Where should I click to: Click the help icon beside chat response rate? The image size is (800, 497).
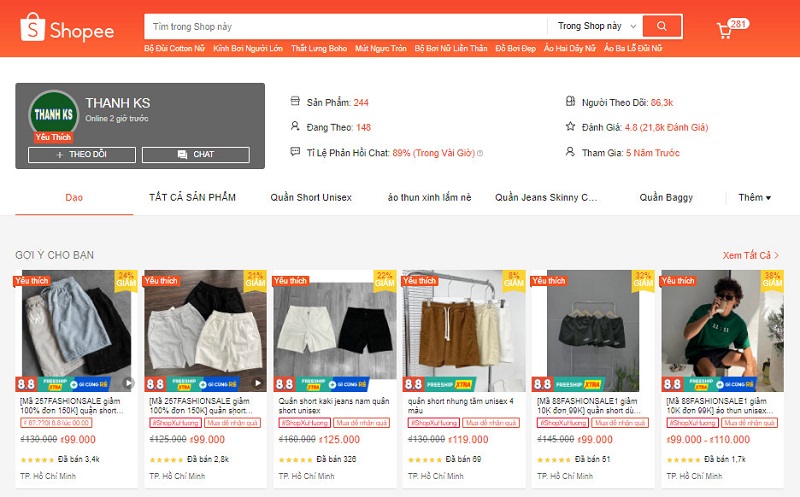480,153
